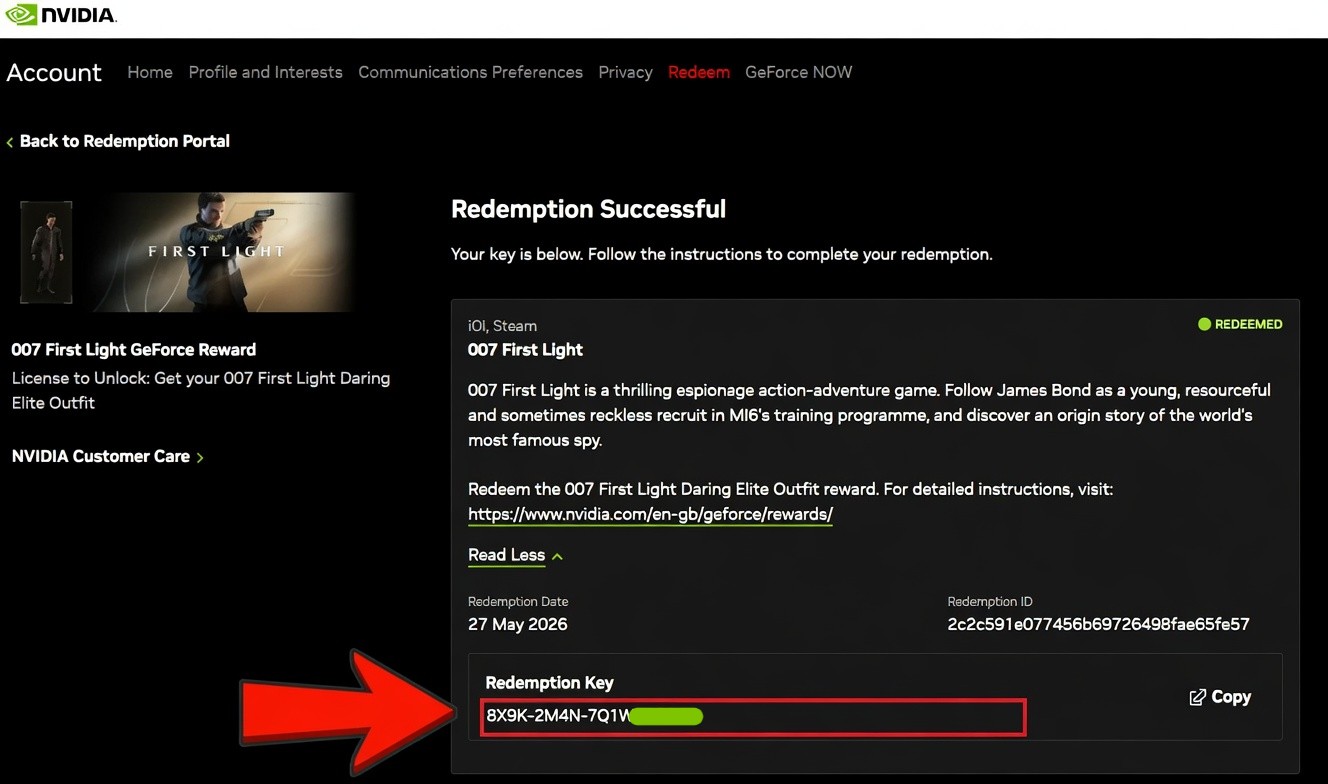Open NVIDIA Customer Care link
Image resolution: width=1328 pixels, height=784 pixels.
coord(100,456)
